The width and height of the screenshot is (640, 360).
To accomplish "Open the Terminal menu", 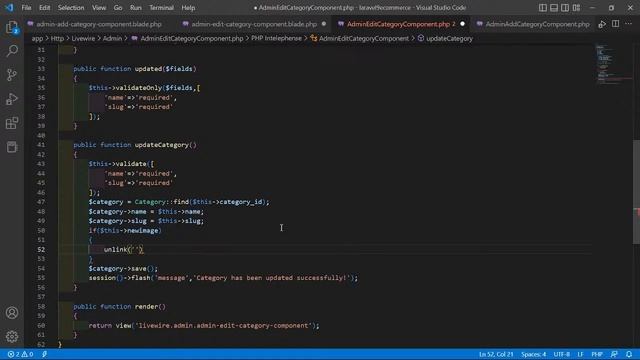I will point(161,8).
